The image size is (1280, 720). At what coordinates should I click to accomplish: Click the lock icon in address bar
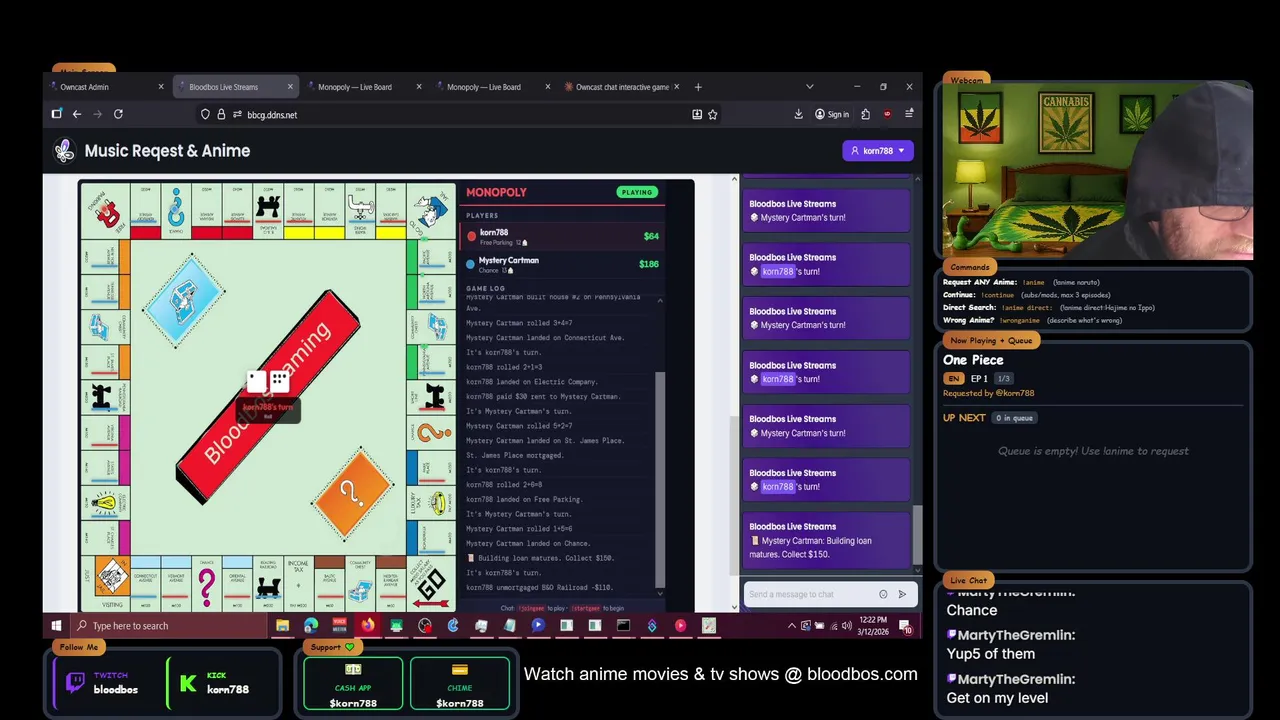pyautogui.click(x=222, y=114)
